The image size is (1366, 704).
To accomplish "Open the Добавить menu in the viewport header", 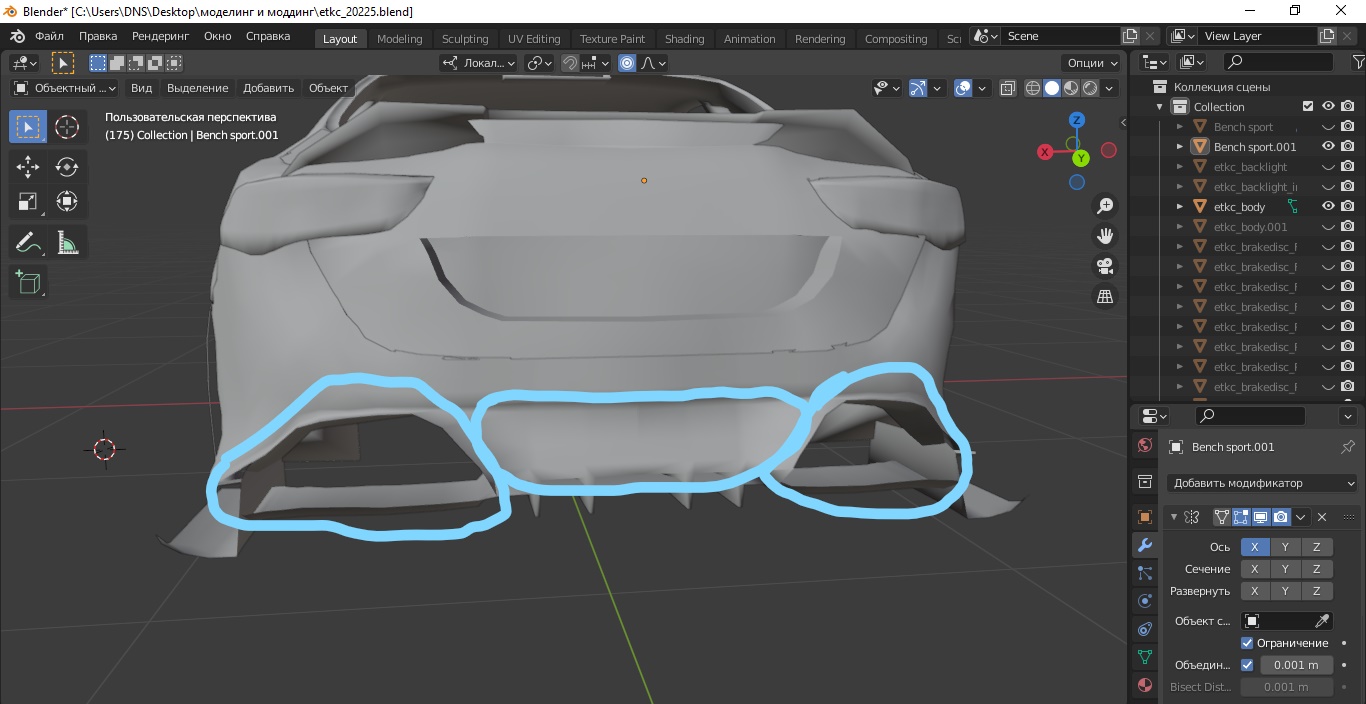I will (268, 88).
